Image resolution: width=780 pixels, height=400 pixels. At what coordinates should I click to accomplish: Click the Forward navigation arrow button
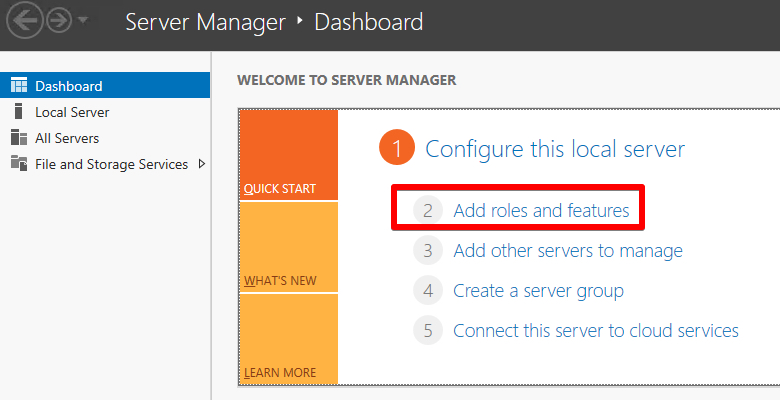point(59,20)
